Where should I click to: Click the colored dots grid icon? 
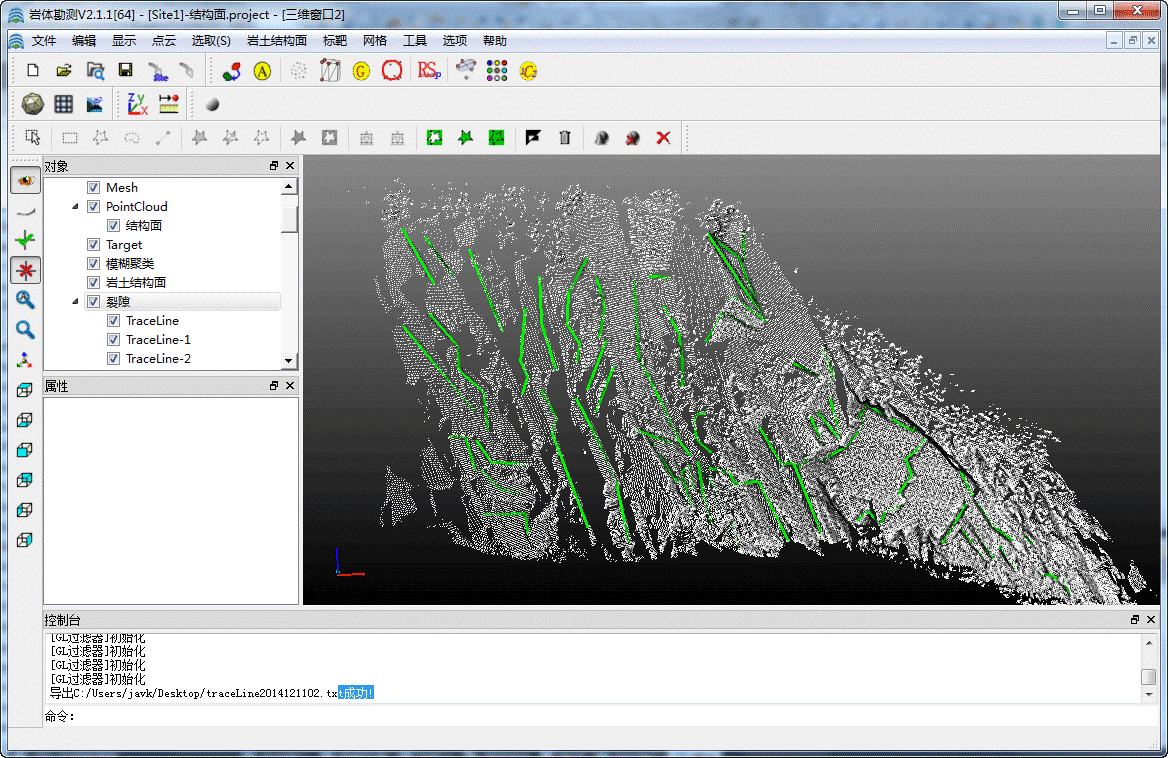pyautogui.click(x=497, y=71)
